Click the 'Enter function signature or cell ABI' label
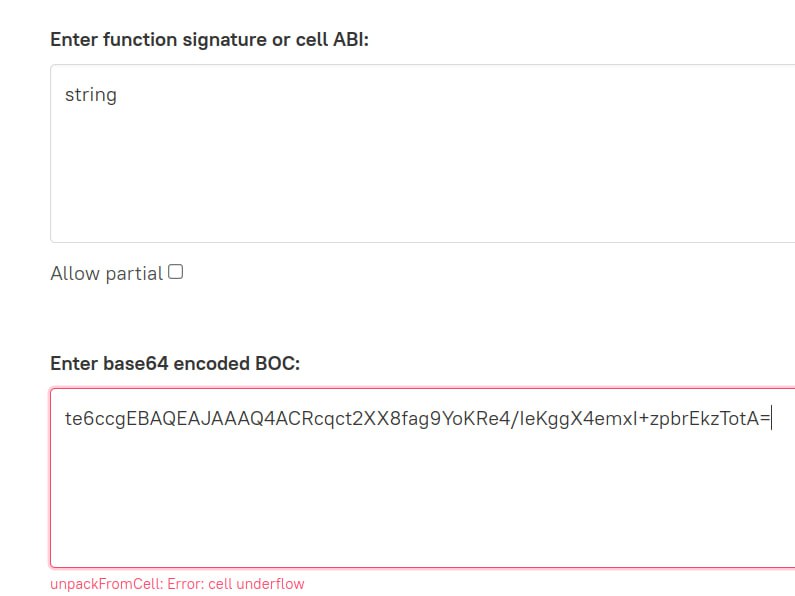The width and height of the screenshot is (795, 596). (209, 40)
